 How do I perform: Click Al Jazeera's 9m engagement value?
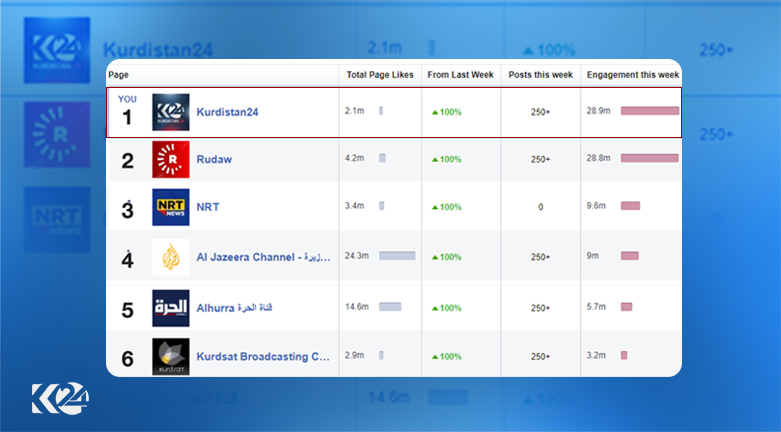[x=592, y=256]
